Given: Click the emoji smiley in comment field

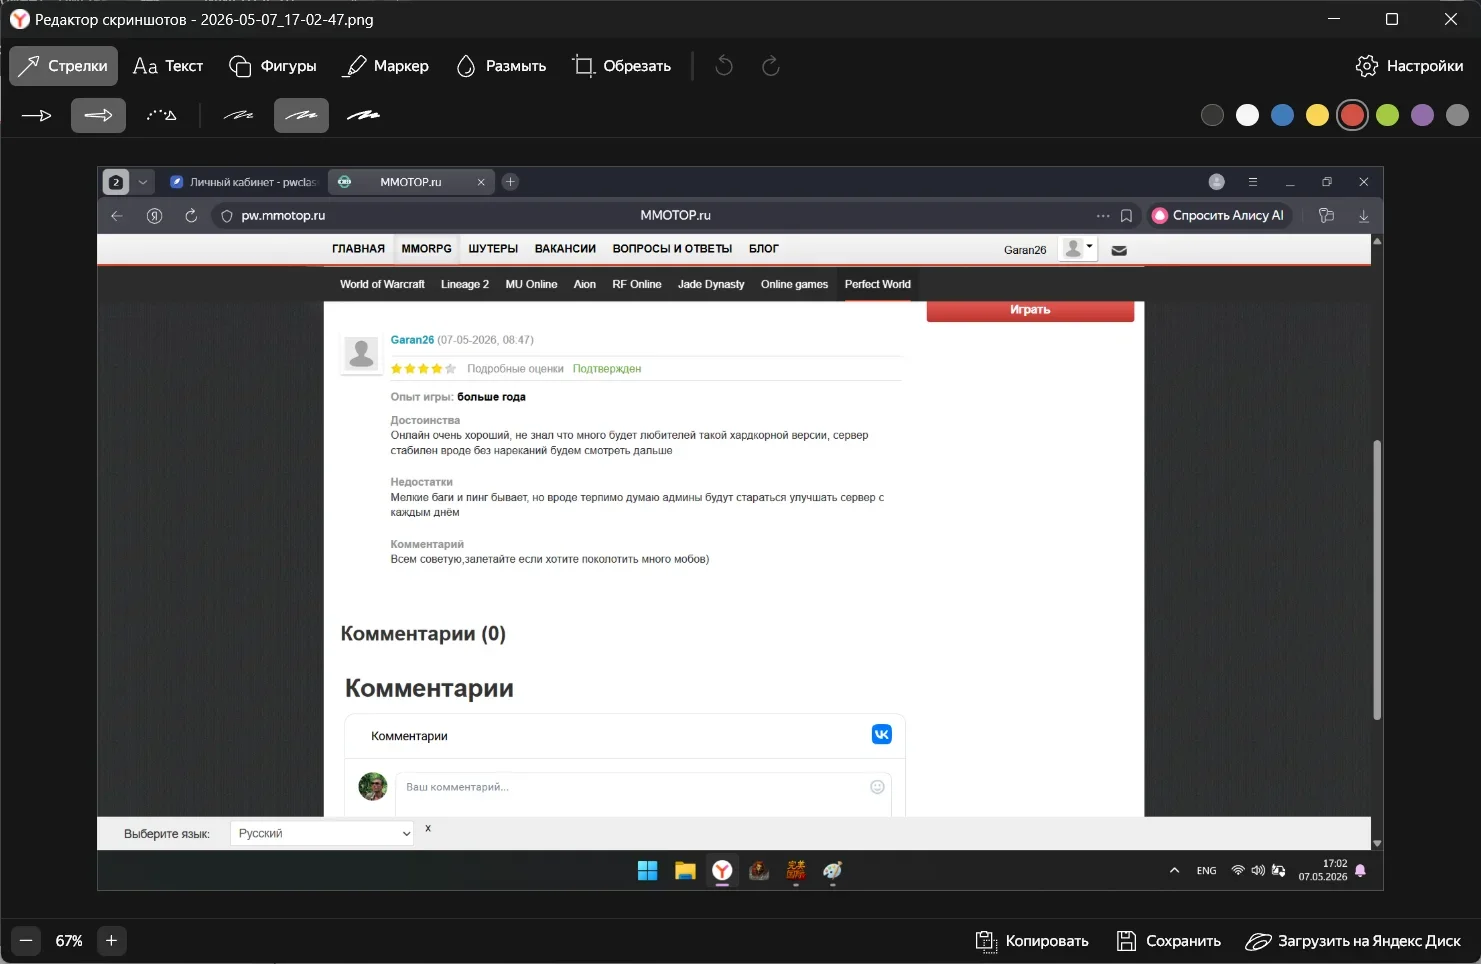Looking at the screenshot, I should click(x=877, y=787).
